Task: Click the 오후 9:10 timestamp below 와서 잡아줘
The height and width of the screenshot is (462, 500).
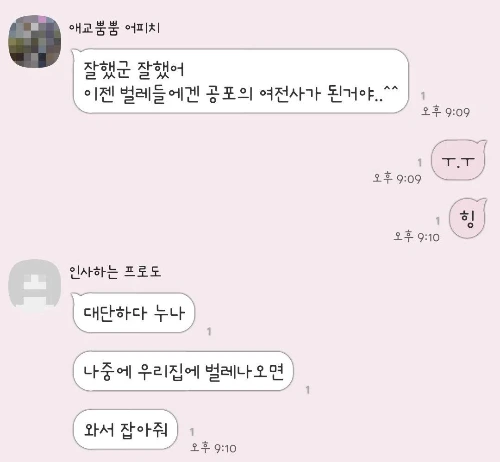Action: click(213, 448)
